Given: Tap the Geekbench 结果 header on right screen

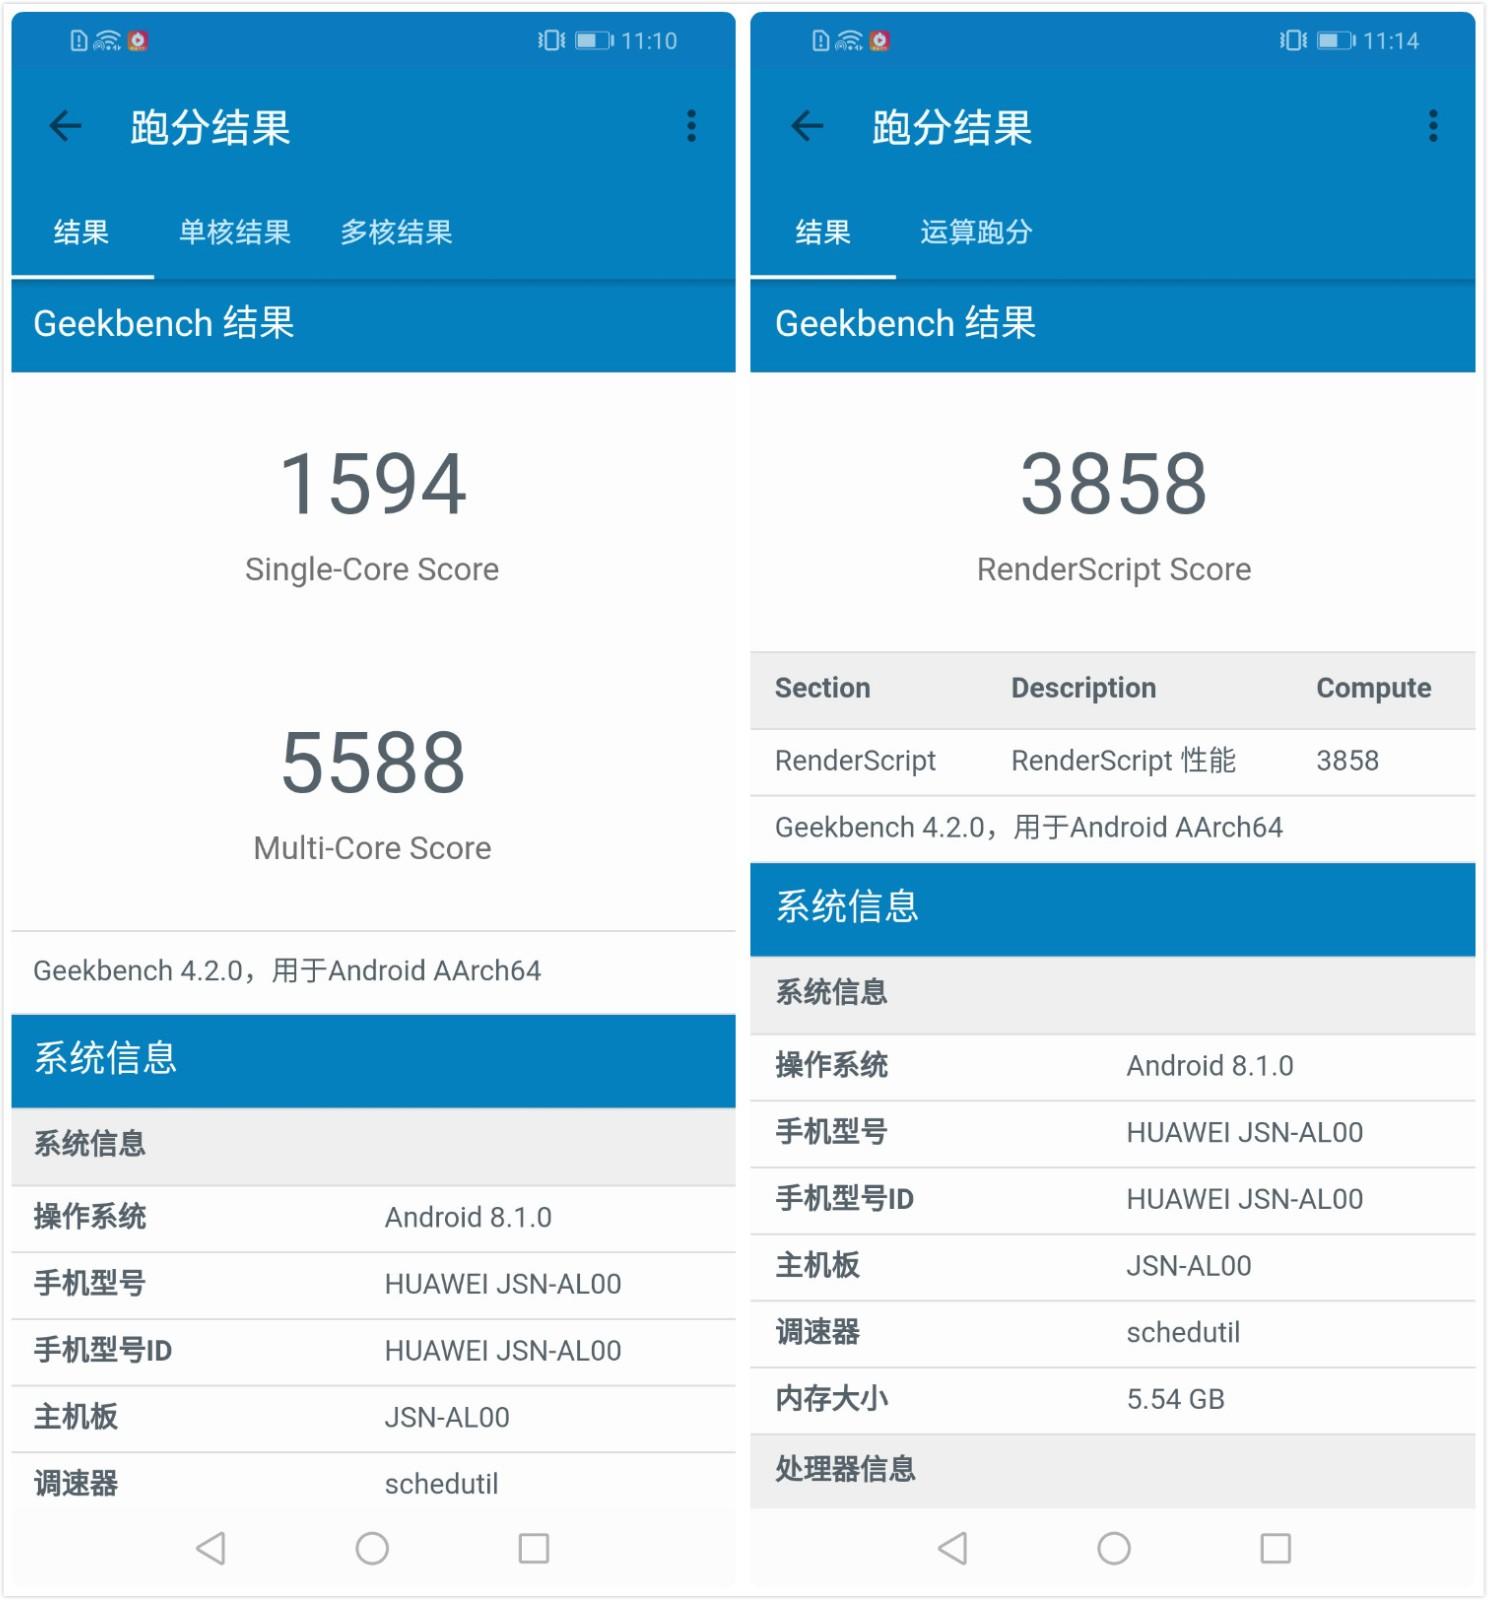Looking at the screenshot, I should (1113, 325).
